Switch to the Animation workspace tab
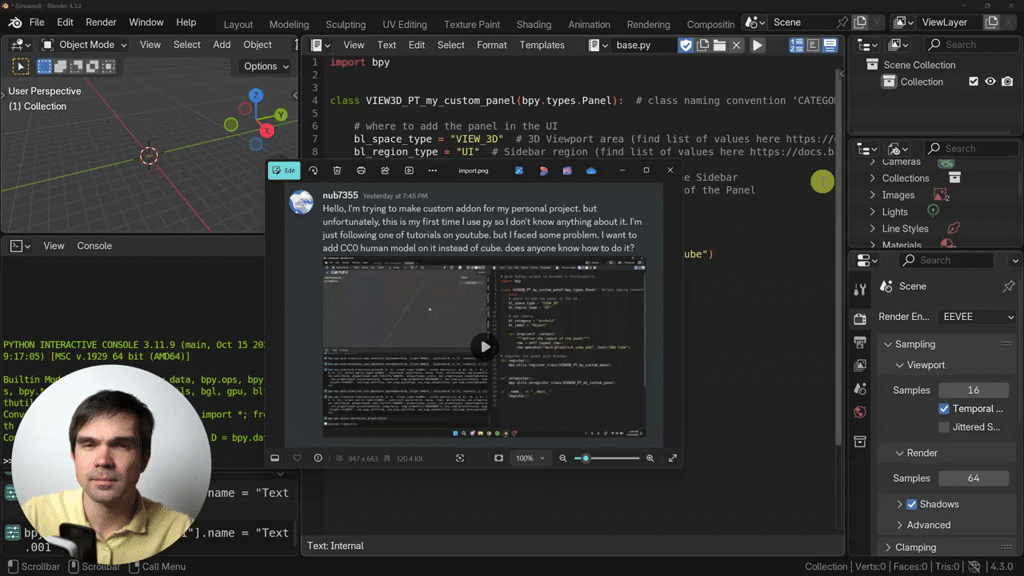The width and height of the screenshot is (1024, 576). click(x=589, y=24)
